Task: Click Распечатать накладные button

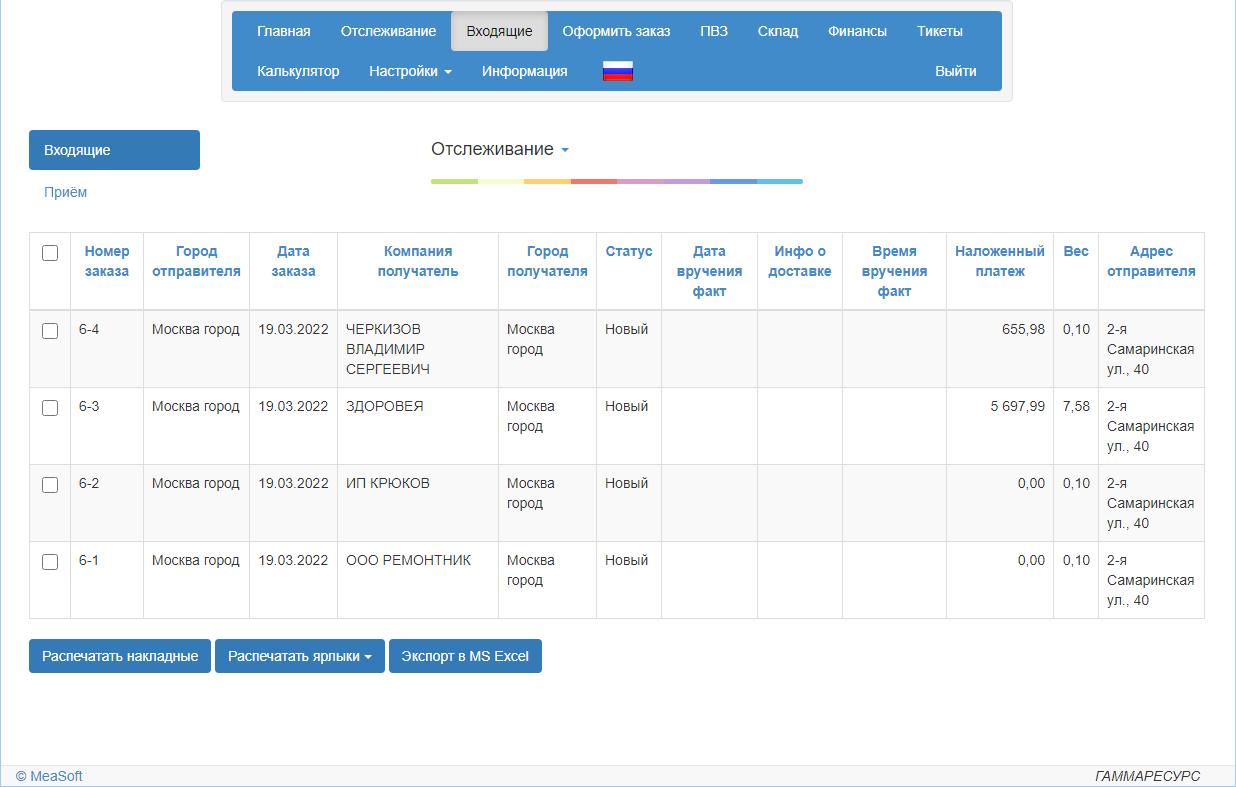Action: [x=120, y=656]
